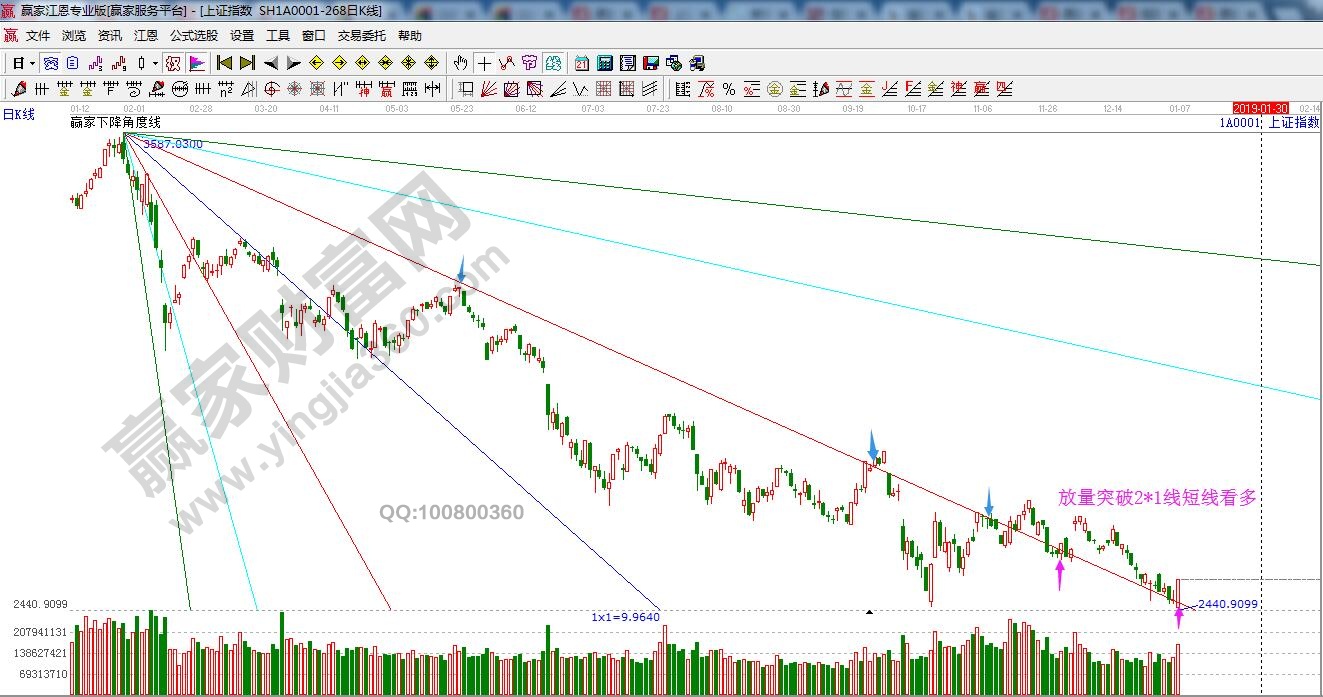Image resolution: width=1323 pixels, height=697 pixels.
Task: Click the red 2019-01-30 date marker
Action: coord(1260,108)
